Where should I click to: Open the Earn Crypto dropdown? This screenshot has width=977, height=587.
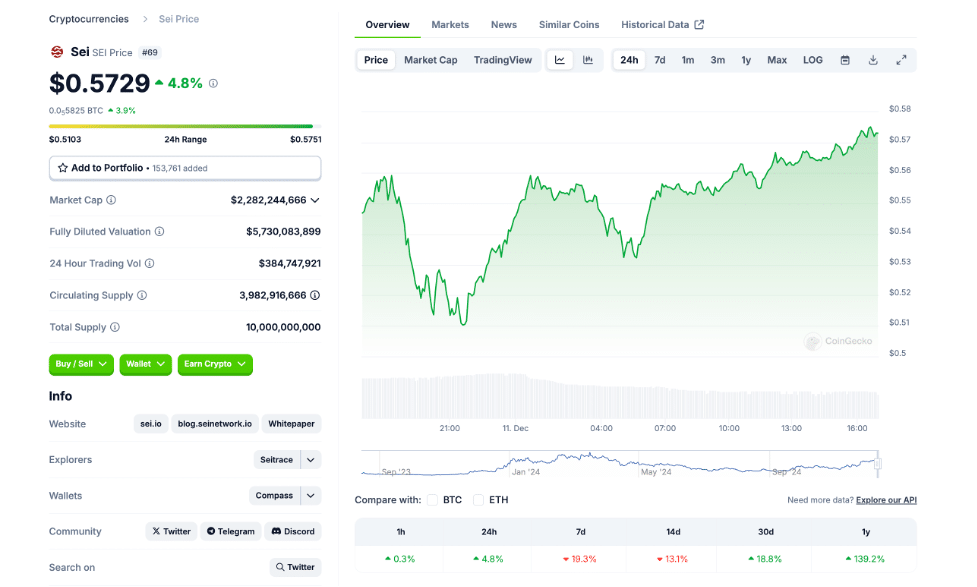(x=215, y=364)
